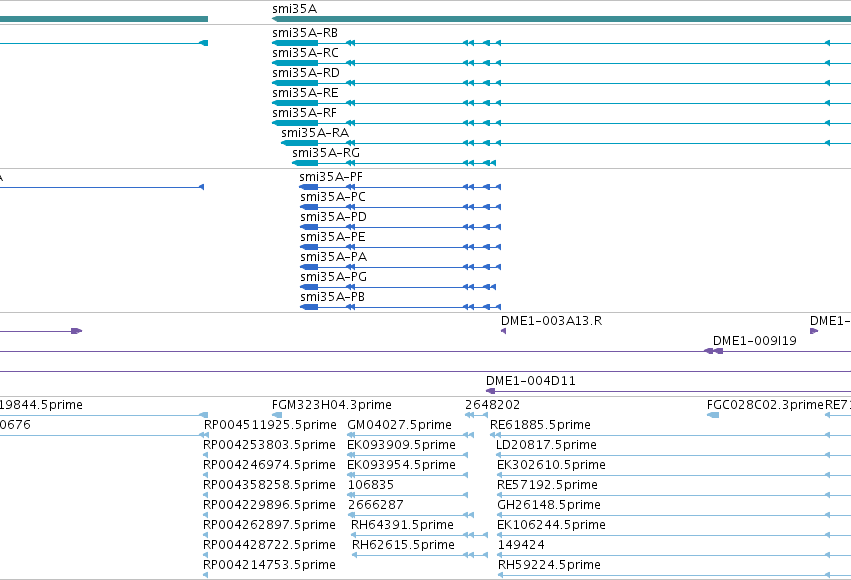The height and width of the screenshot is (580, 851).
Task: Click protein feature smi35A-PA
Action: [333, 258]
